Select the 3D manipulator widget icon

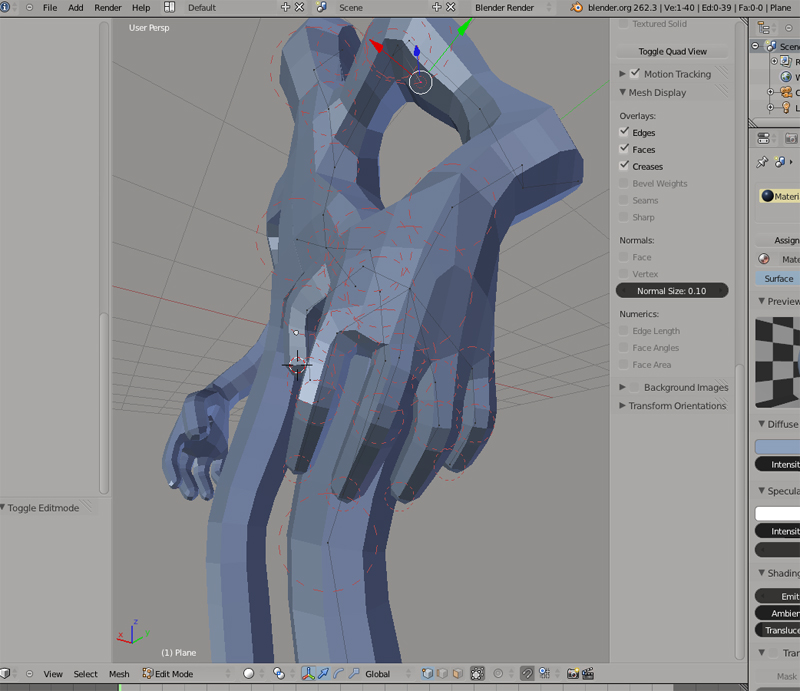[309, 674]
